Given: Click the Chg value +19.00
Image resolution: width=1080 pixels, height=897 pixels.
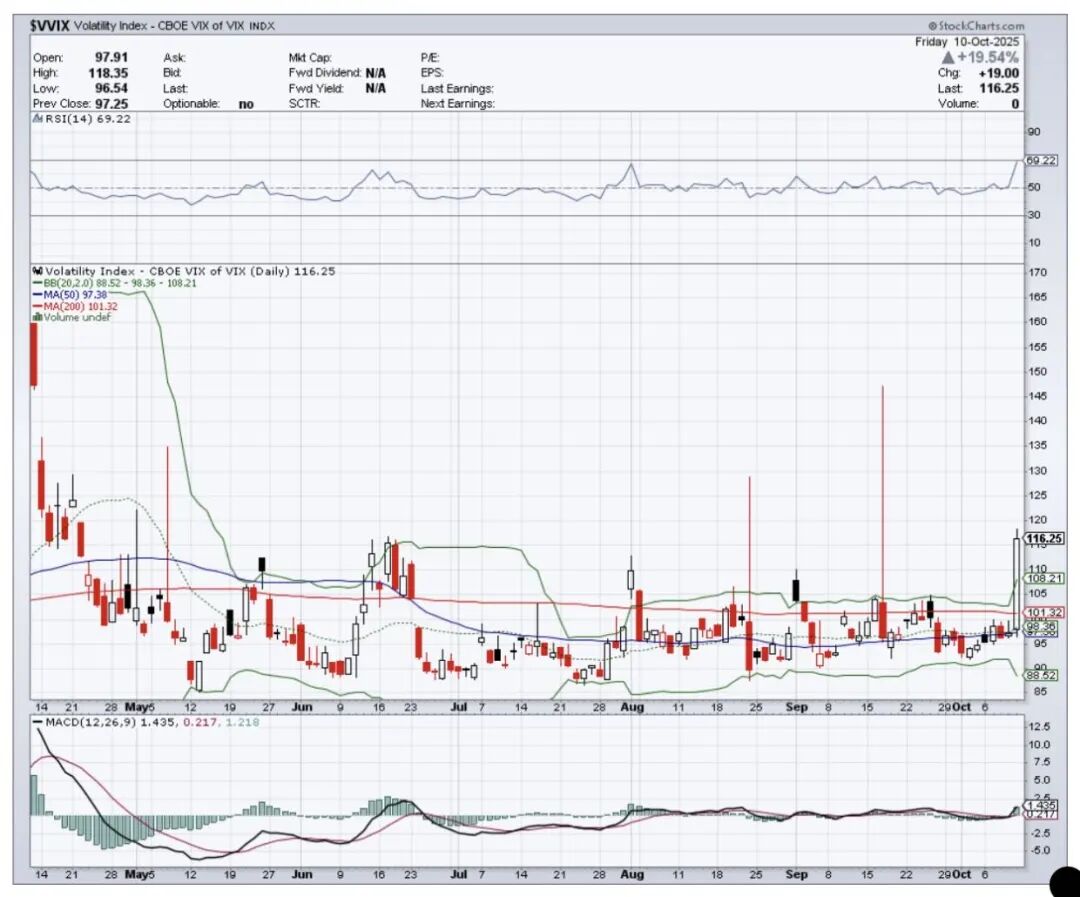Looking at the screenshot, I should click(x=998, y=73).
